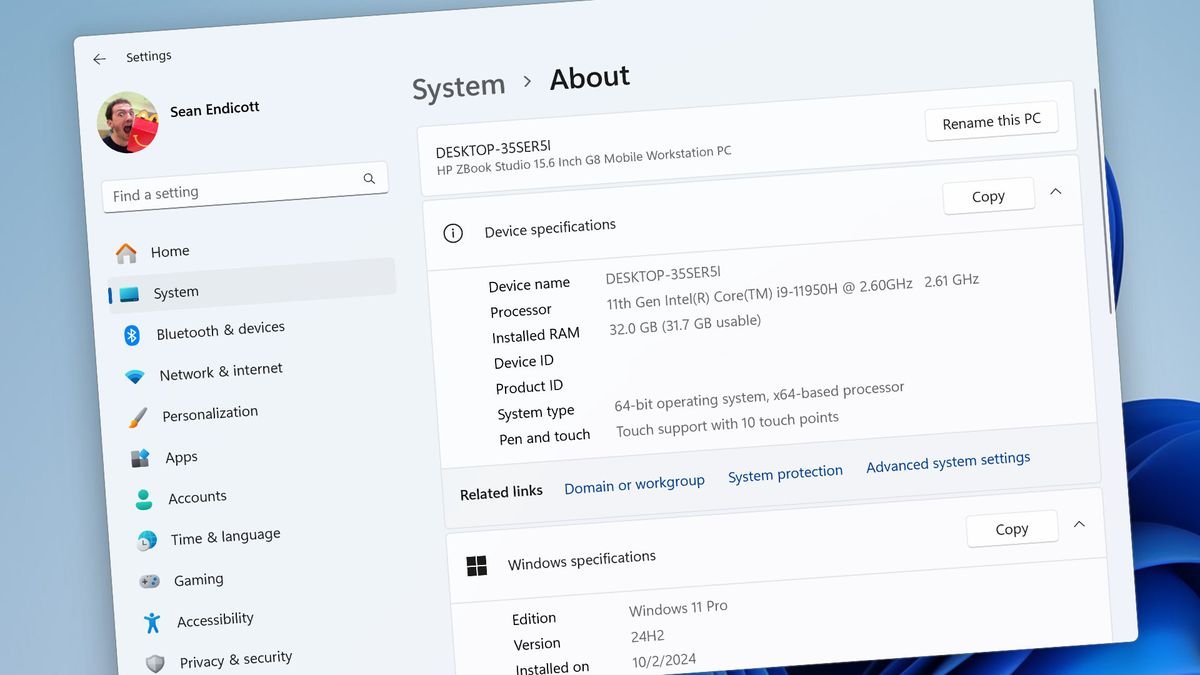Copy the Windows specifications
The image size is (1200, 675).
(x=1012, y=529)
